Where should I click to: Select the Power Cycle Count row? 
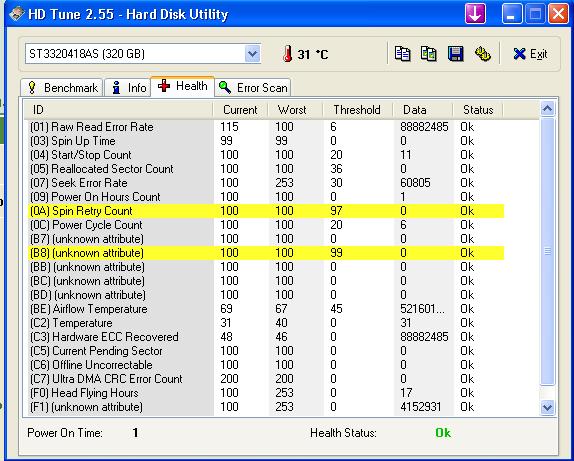[x=266, y=225]
